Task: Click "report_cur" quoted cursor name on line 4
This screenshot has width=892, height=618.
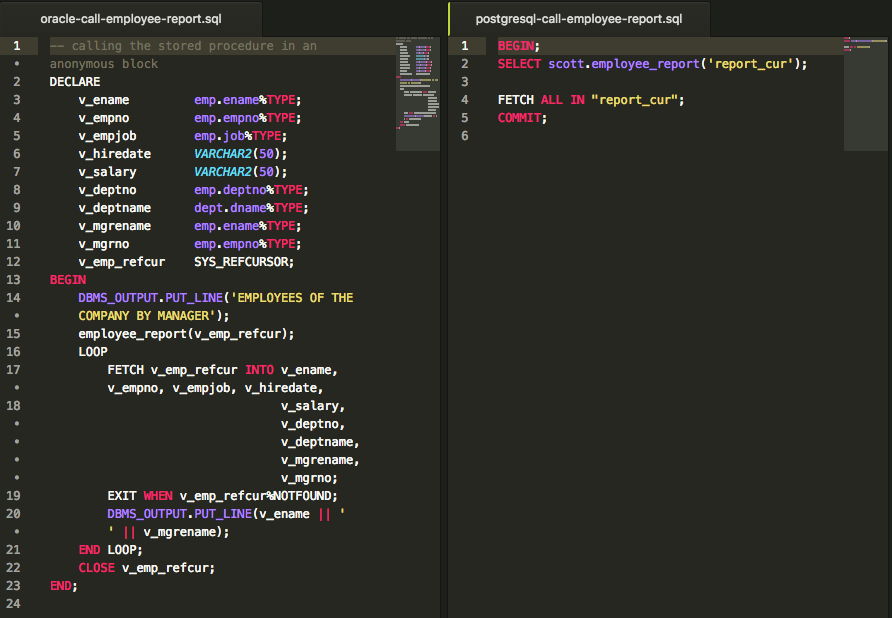Action: (634, 100)
